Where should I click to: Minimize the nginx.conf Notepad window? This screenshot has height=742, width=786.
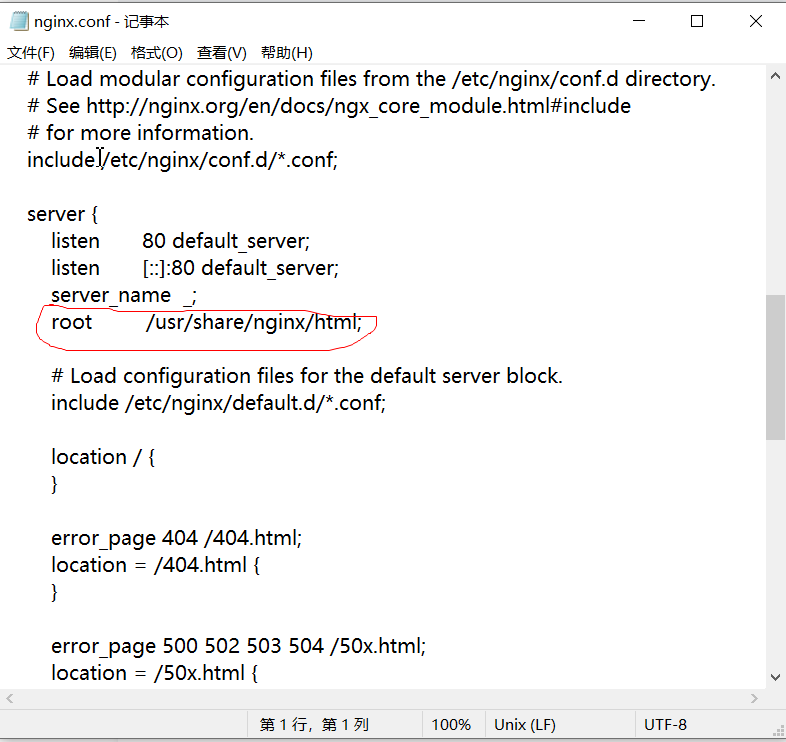click(639, 21)
